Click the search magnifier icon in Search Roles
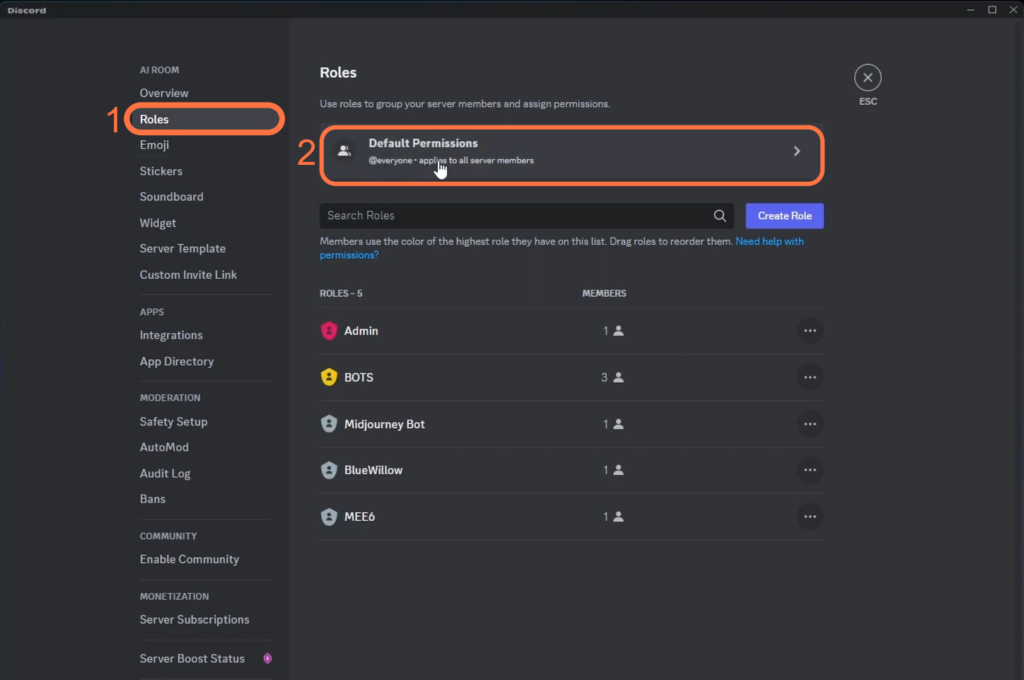1024x680 pixels. (720, 216)
